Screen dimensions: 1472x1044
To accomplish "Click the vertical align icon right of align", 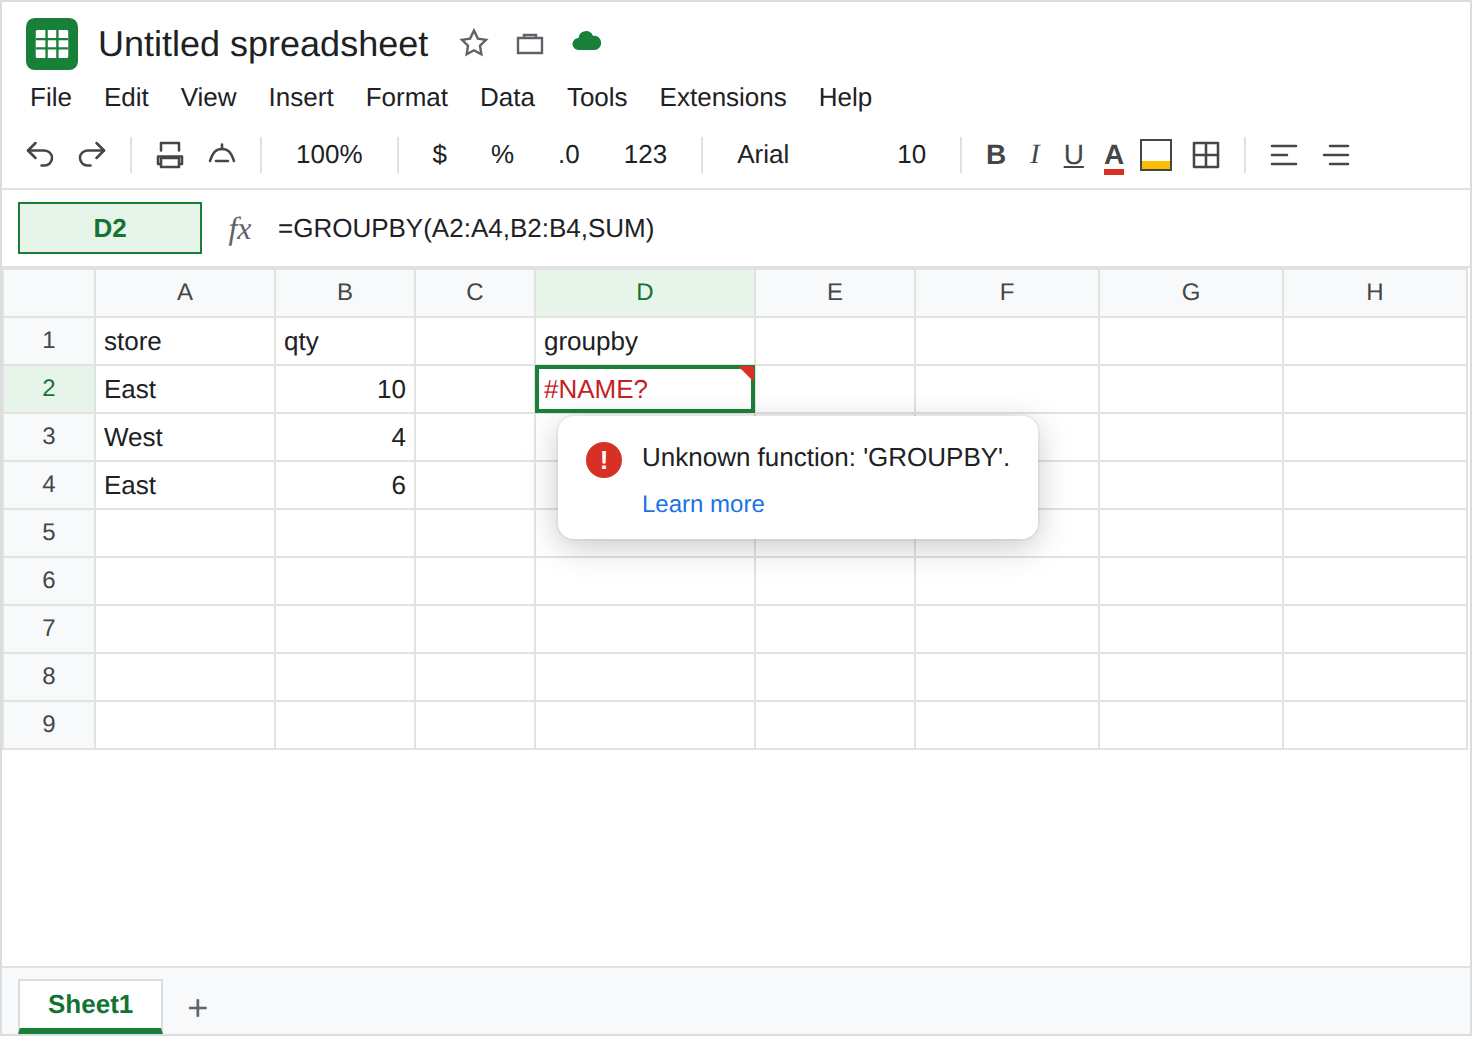I will tap(1336, 155).
